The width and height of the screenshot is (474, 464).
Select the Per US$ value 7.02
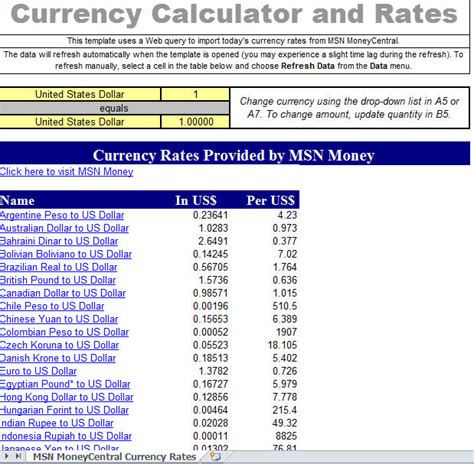pyautogui.click(x=287, y=254)
